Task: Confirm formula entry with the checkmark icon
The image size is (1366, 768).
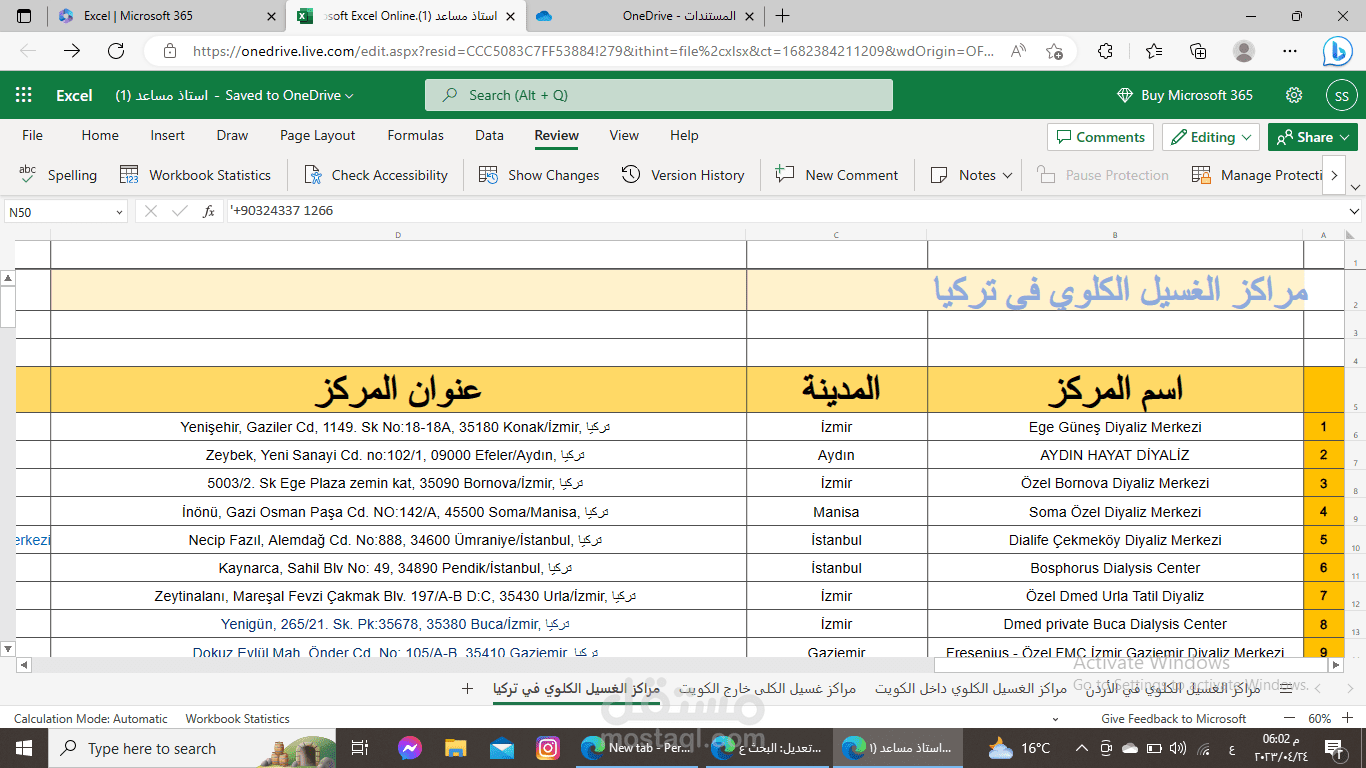Action: 180,211
